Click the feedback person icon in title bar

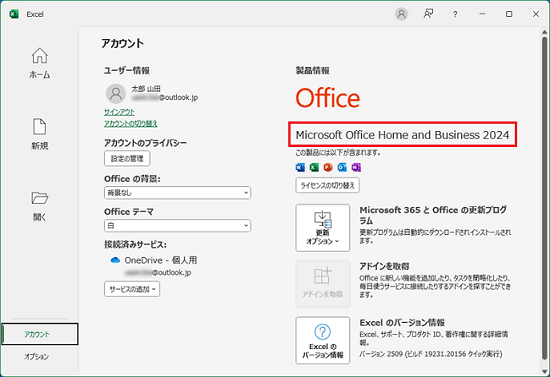coord(428,14)
